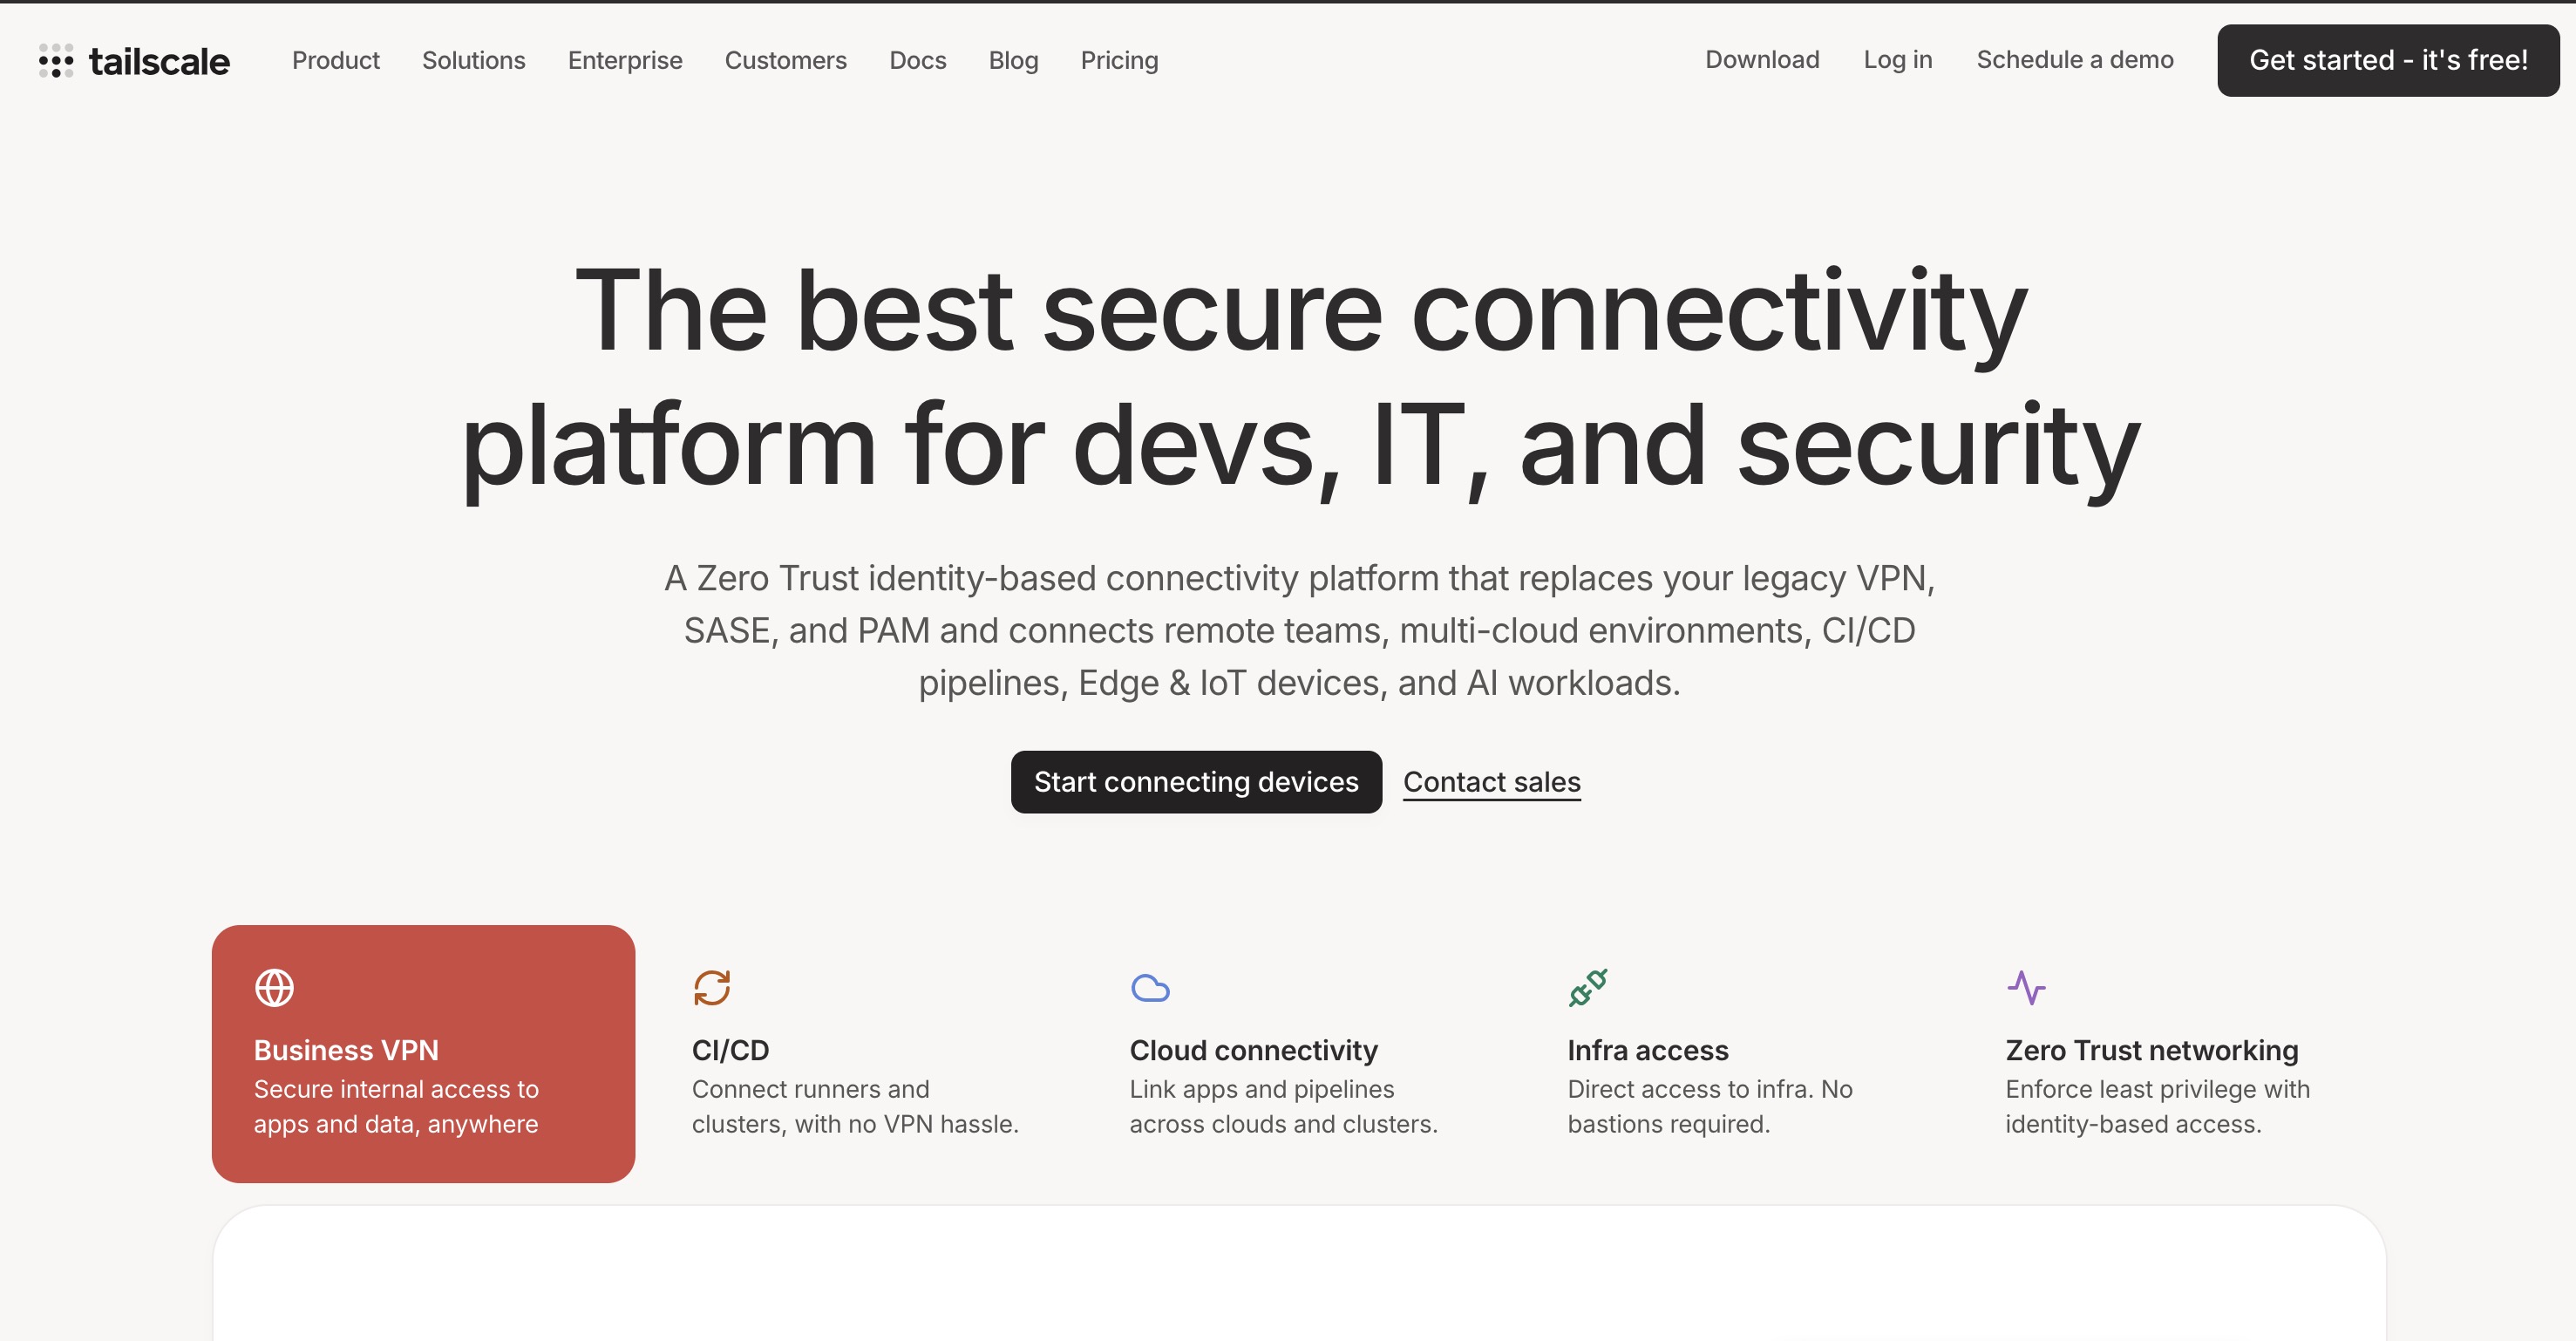Click the Download link in header
The image size is (2576, 1341).
[1762, 60]
